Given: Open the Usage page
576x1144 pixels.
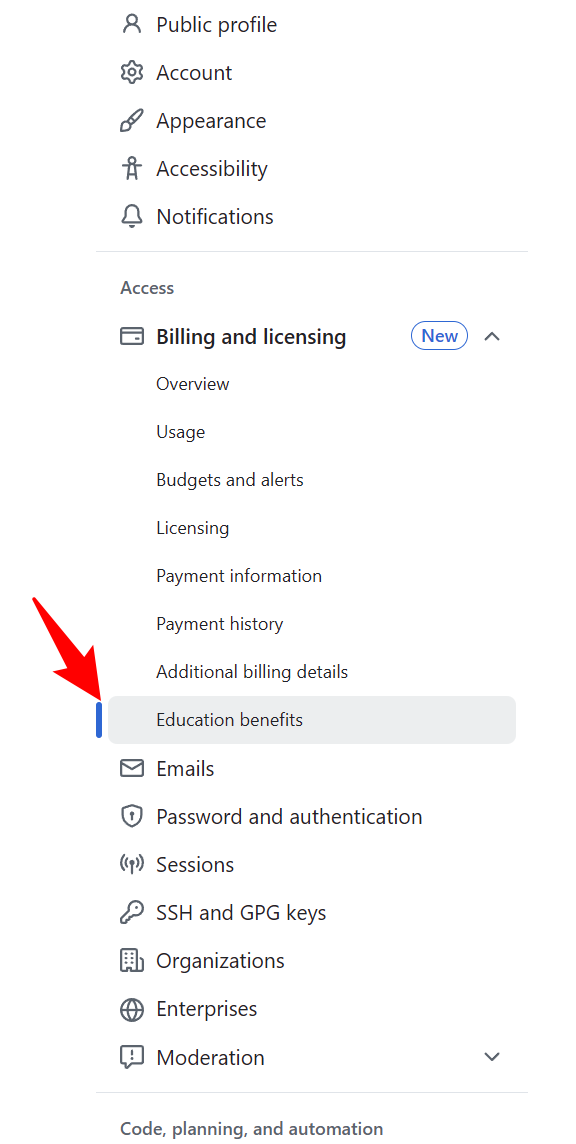Looking at the screenshot, I should point(180,431).
